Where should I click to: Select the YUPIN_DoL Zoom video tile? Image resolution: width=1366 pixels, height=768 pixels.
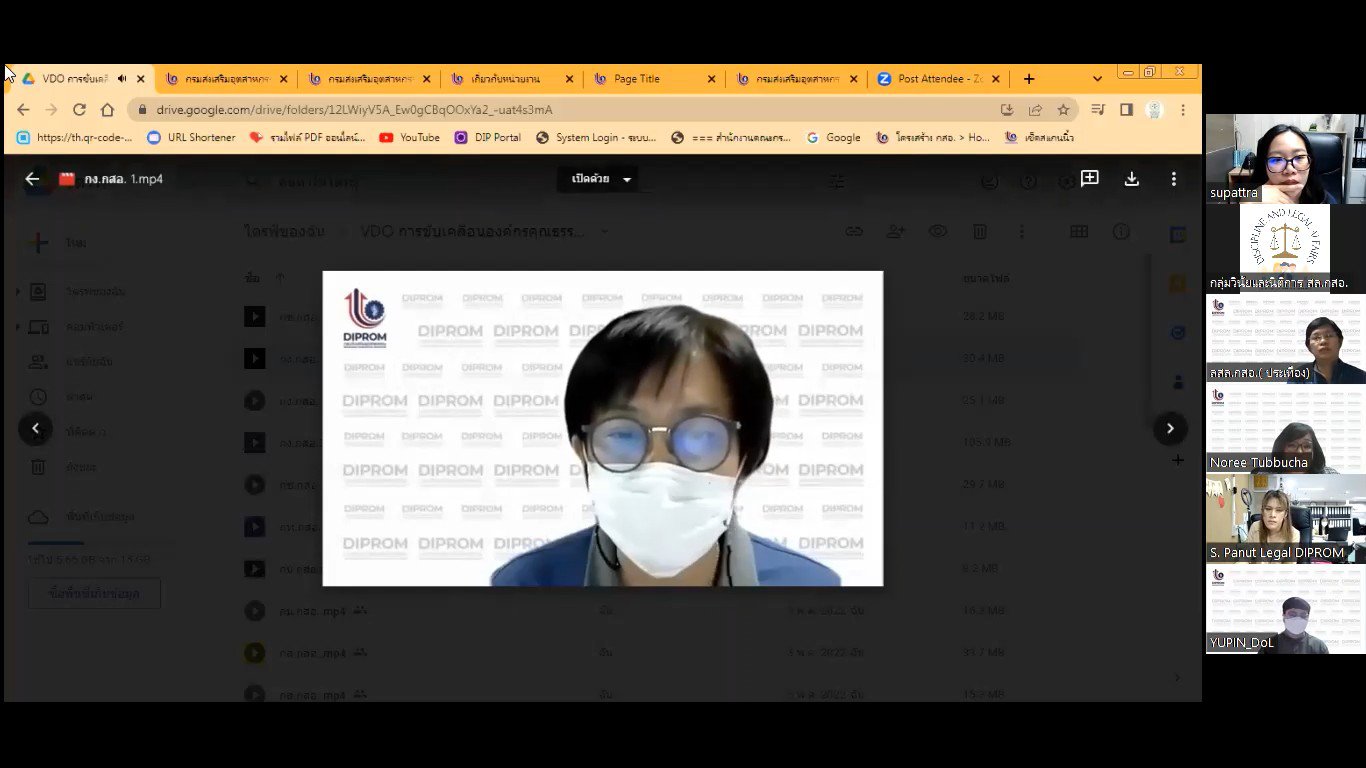click(1285, 608)
